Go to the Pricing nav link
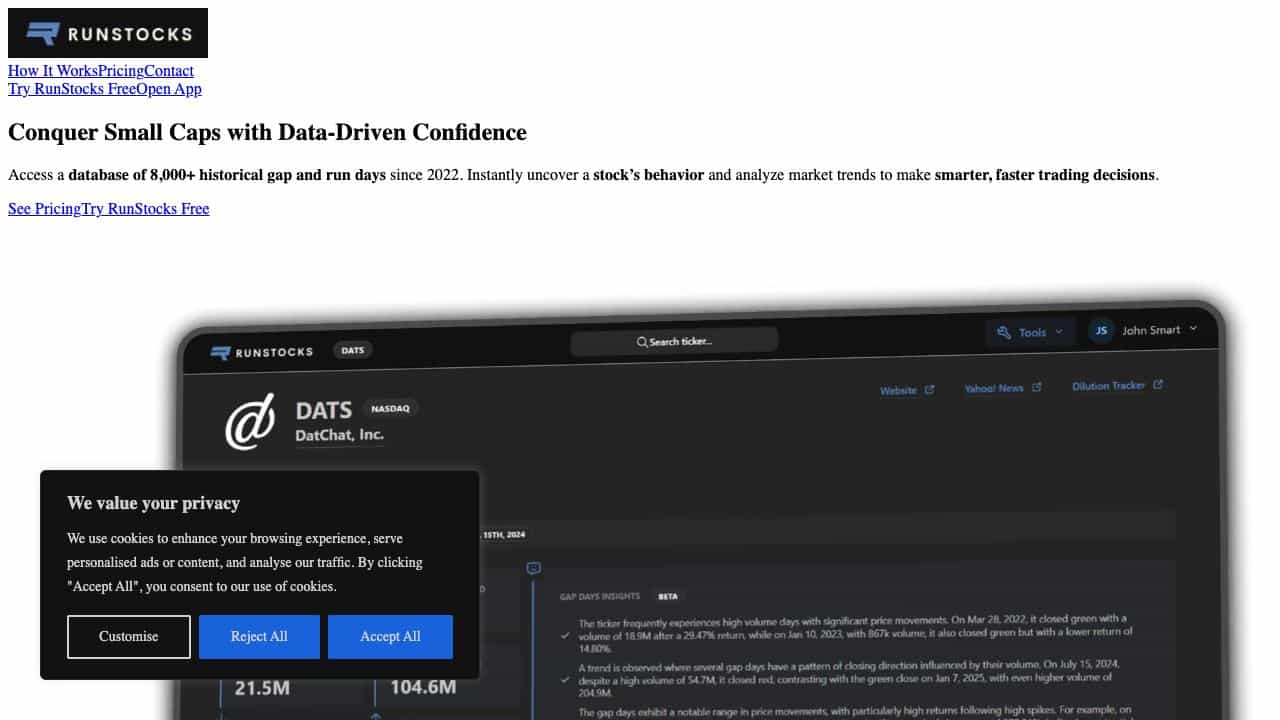The width and height of the screenshot is (1280, 720). [x=121, y=70]
